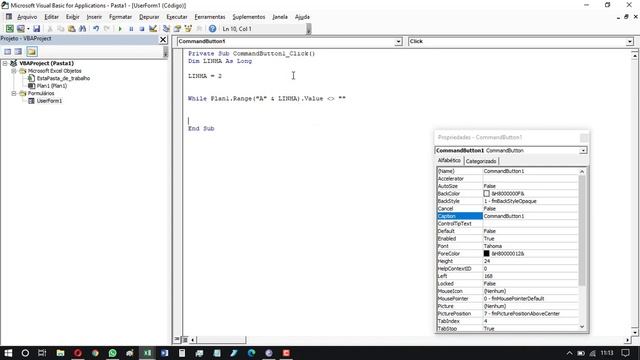Open Properties object selector dropdown arrow
Viewport: 640px width, 360px height.
click(x=583, y=150)
